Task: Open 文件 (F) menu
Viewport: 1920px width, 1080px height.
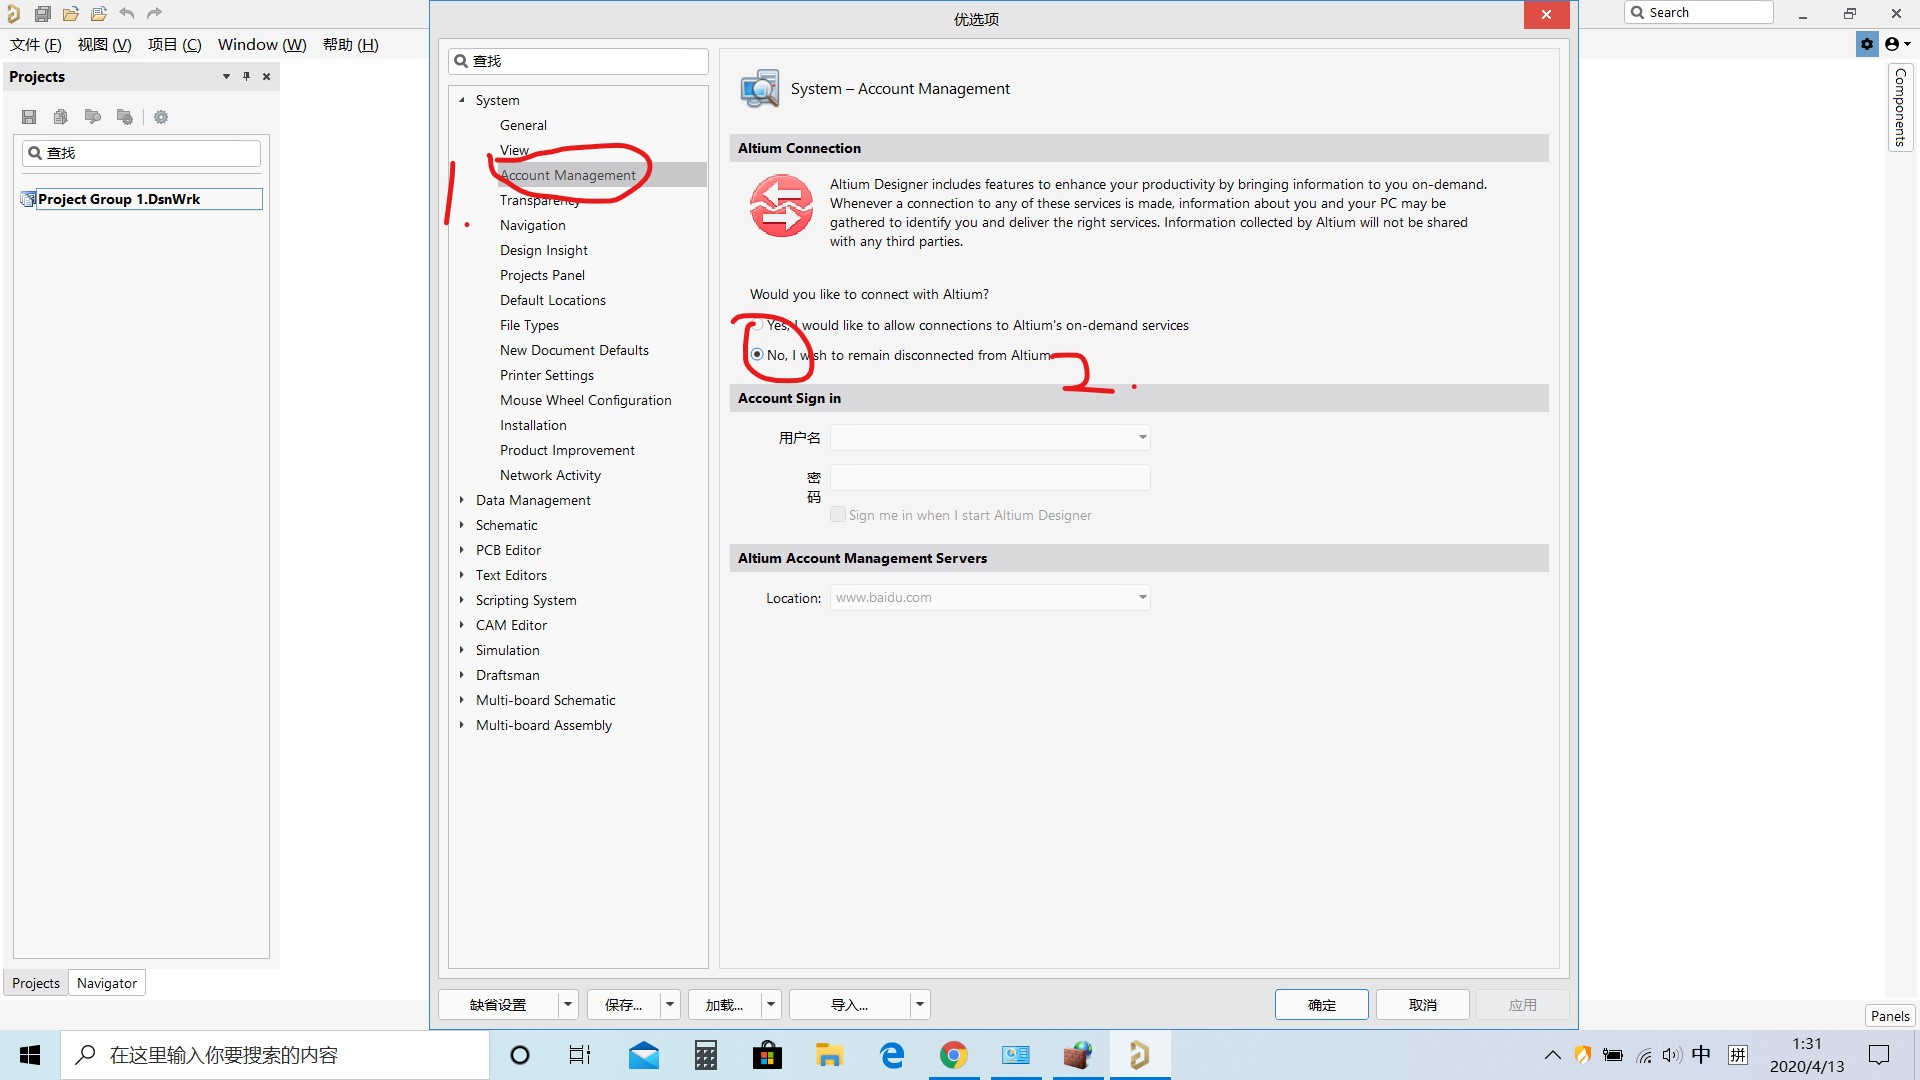Action: tap(36, 44)
